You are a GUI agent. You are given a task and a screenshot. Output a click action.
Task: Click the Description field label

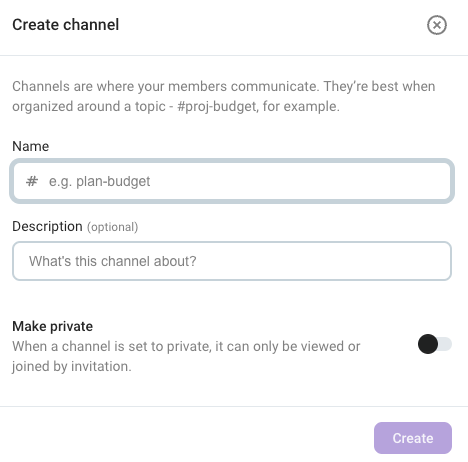click(x=47, y=226)
